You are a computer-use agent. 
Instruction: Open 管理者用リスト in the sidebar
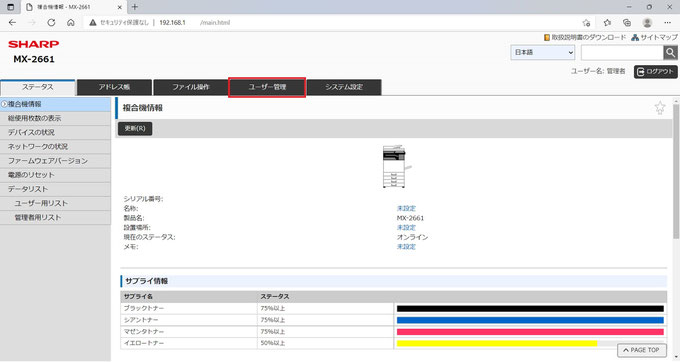click(x=55, y=218)
